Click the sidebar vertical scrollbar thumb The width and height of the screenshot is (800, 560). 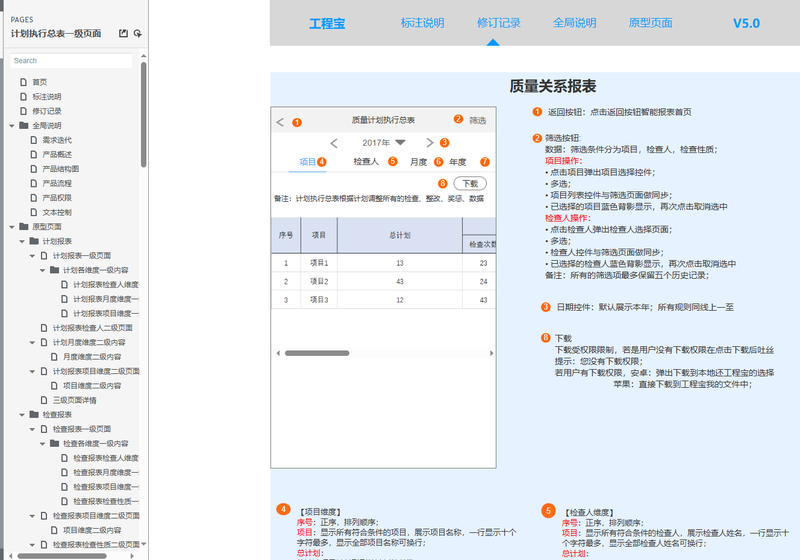[x=143, y=115]
